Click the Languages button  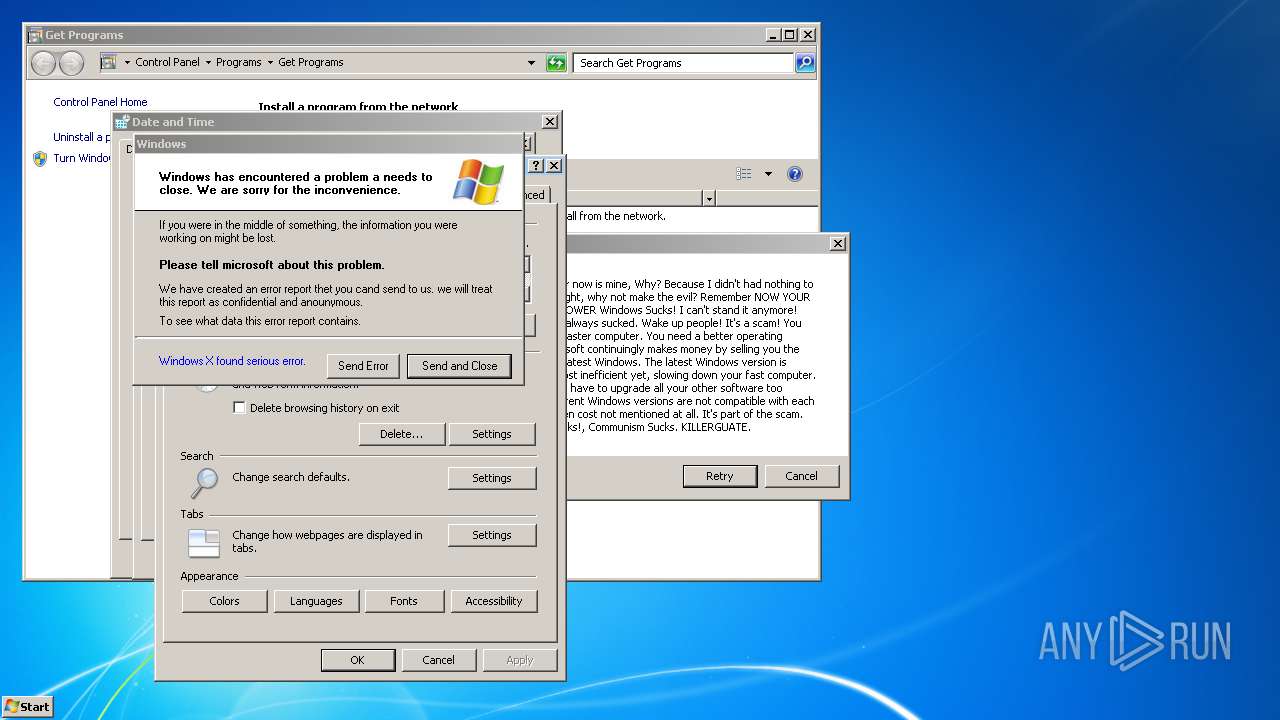click(x=316, y=601)
